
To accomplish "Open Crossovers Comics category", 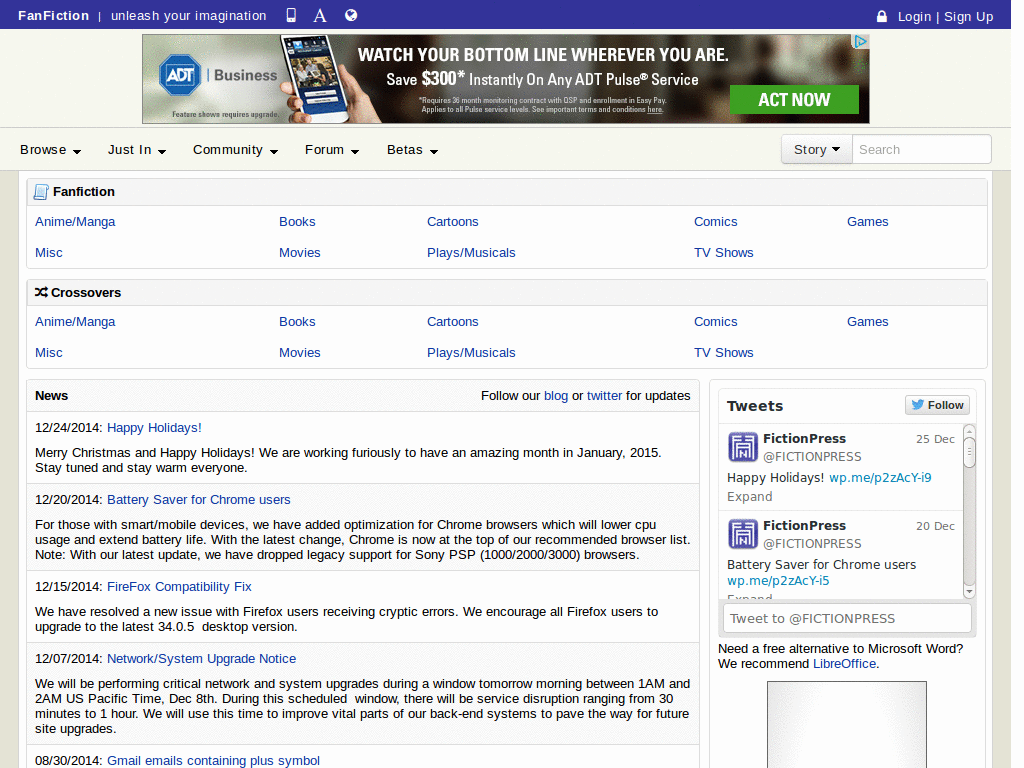I will tap(716, 321).
